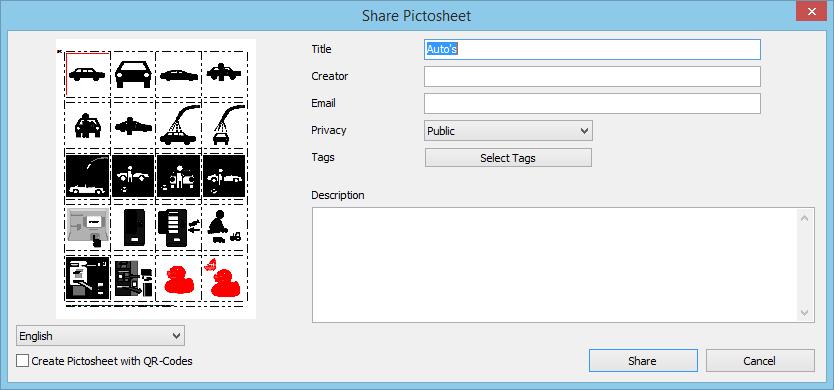The height and width of the screenshot is (390, 834).
Task: Select the side-view car pictogram in first cell
Action: pyautogui.click(x=87, y=74)
